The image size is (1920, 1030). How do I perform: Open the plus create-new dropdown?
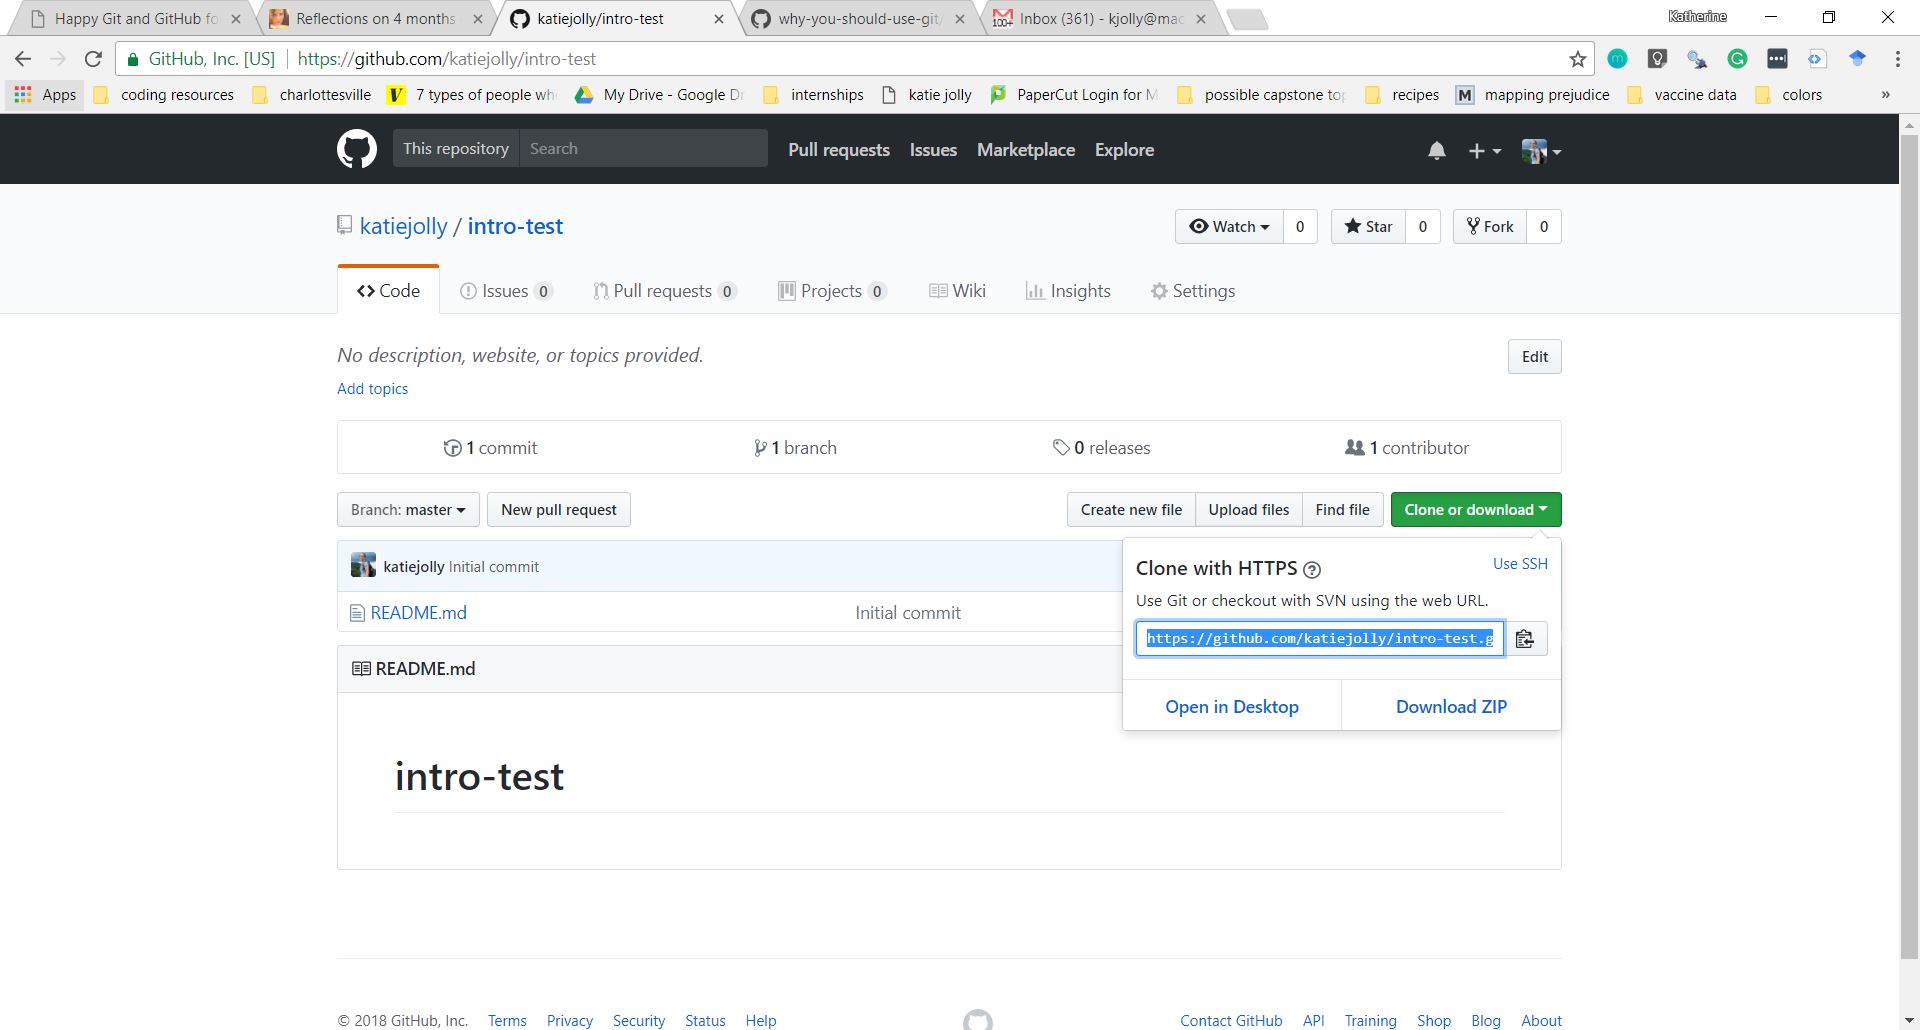tap(1484, 151)
